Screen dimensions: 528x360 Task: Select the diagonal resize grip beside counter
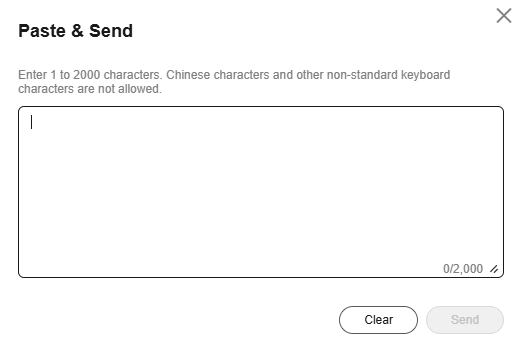494,269
